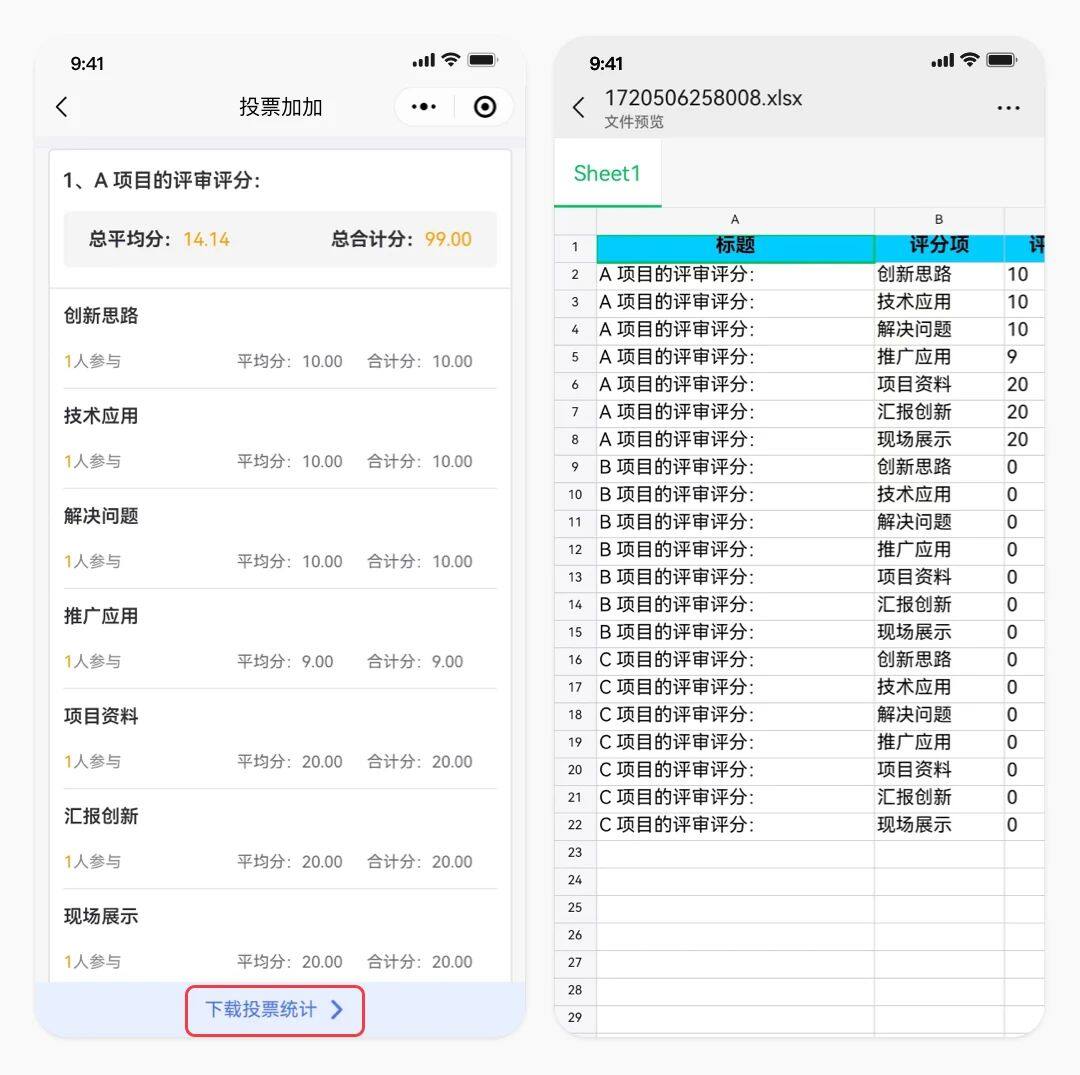1080x1075 pixels.
Task: Select the 标题 header cell
Action: (735, 246)
